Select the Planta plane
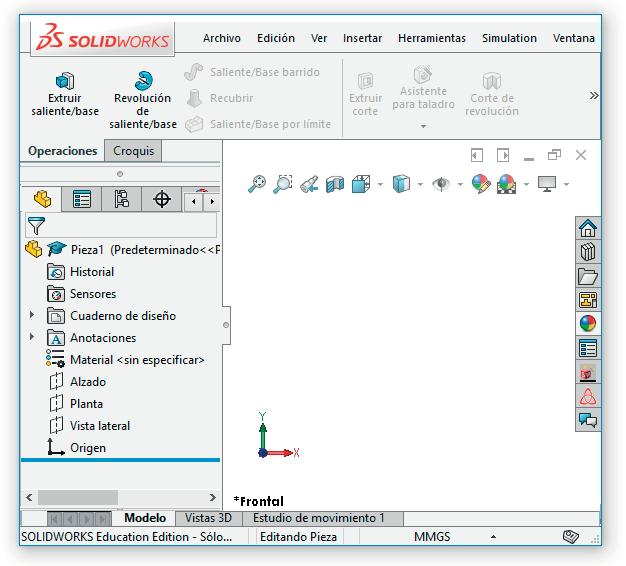This screenshot has width=626, height=566. (76, 404)
